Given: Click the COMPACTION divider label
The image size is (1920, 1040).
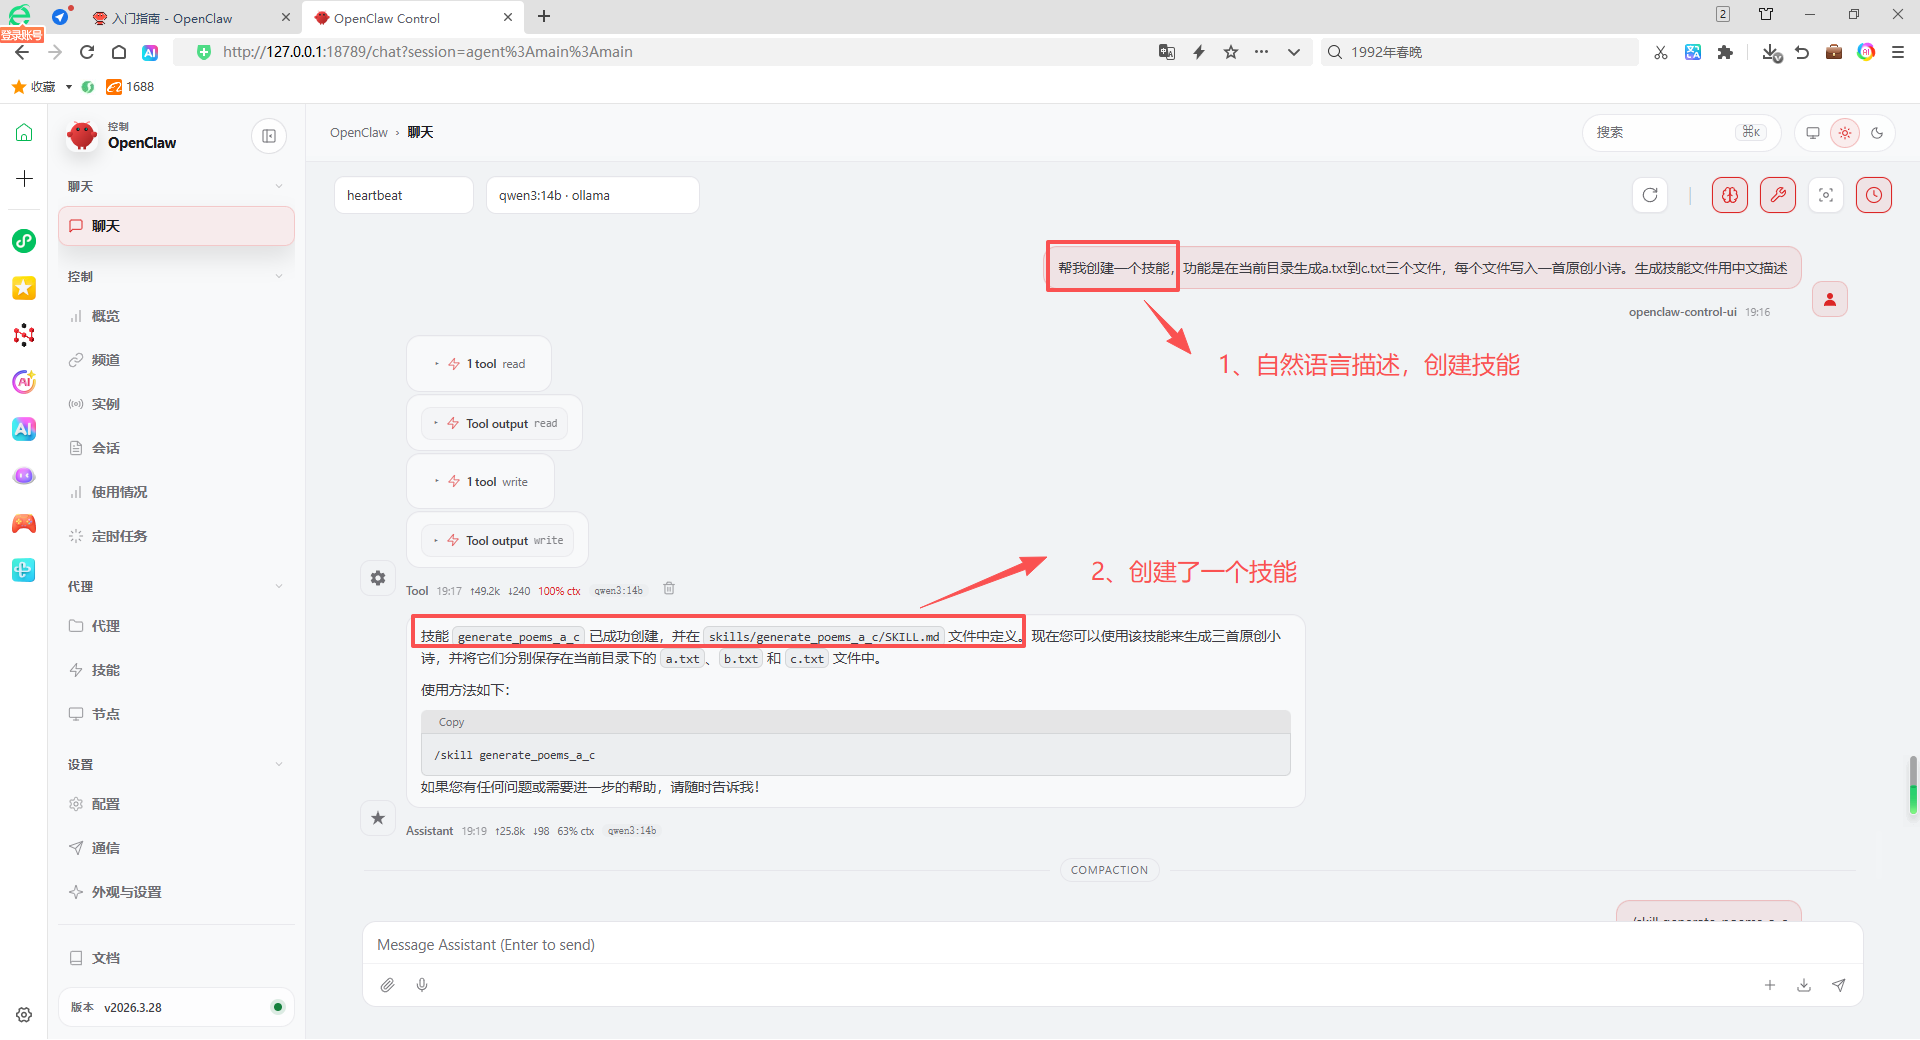Looking at the screenshot, I should coord(1109,870).
